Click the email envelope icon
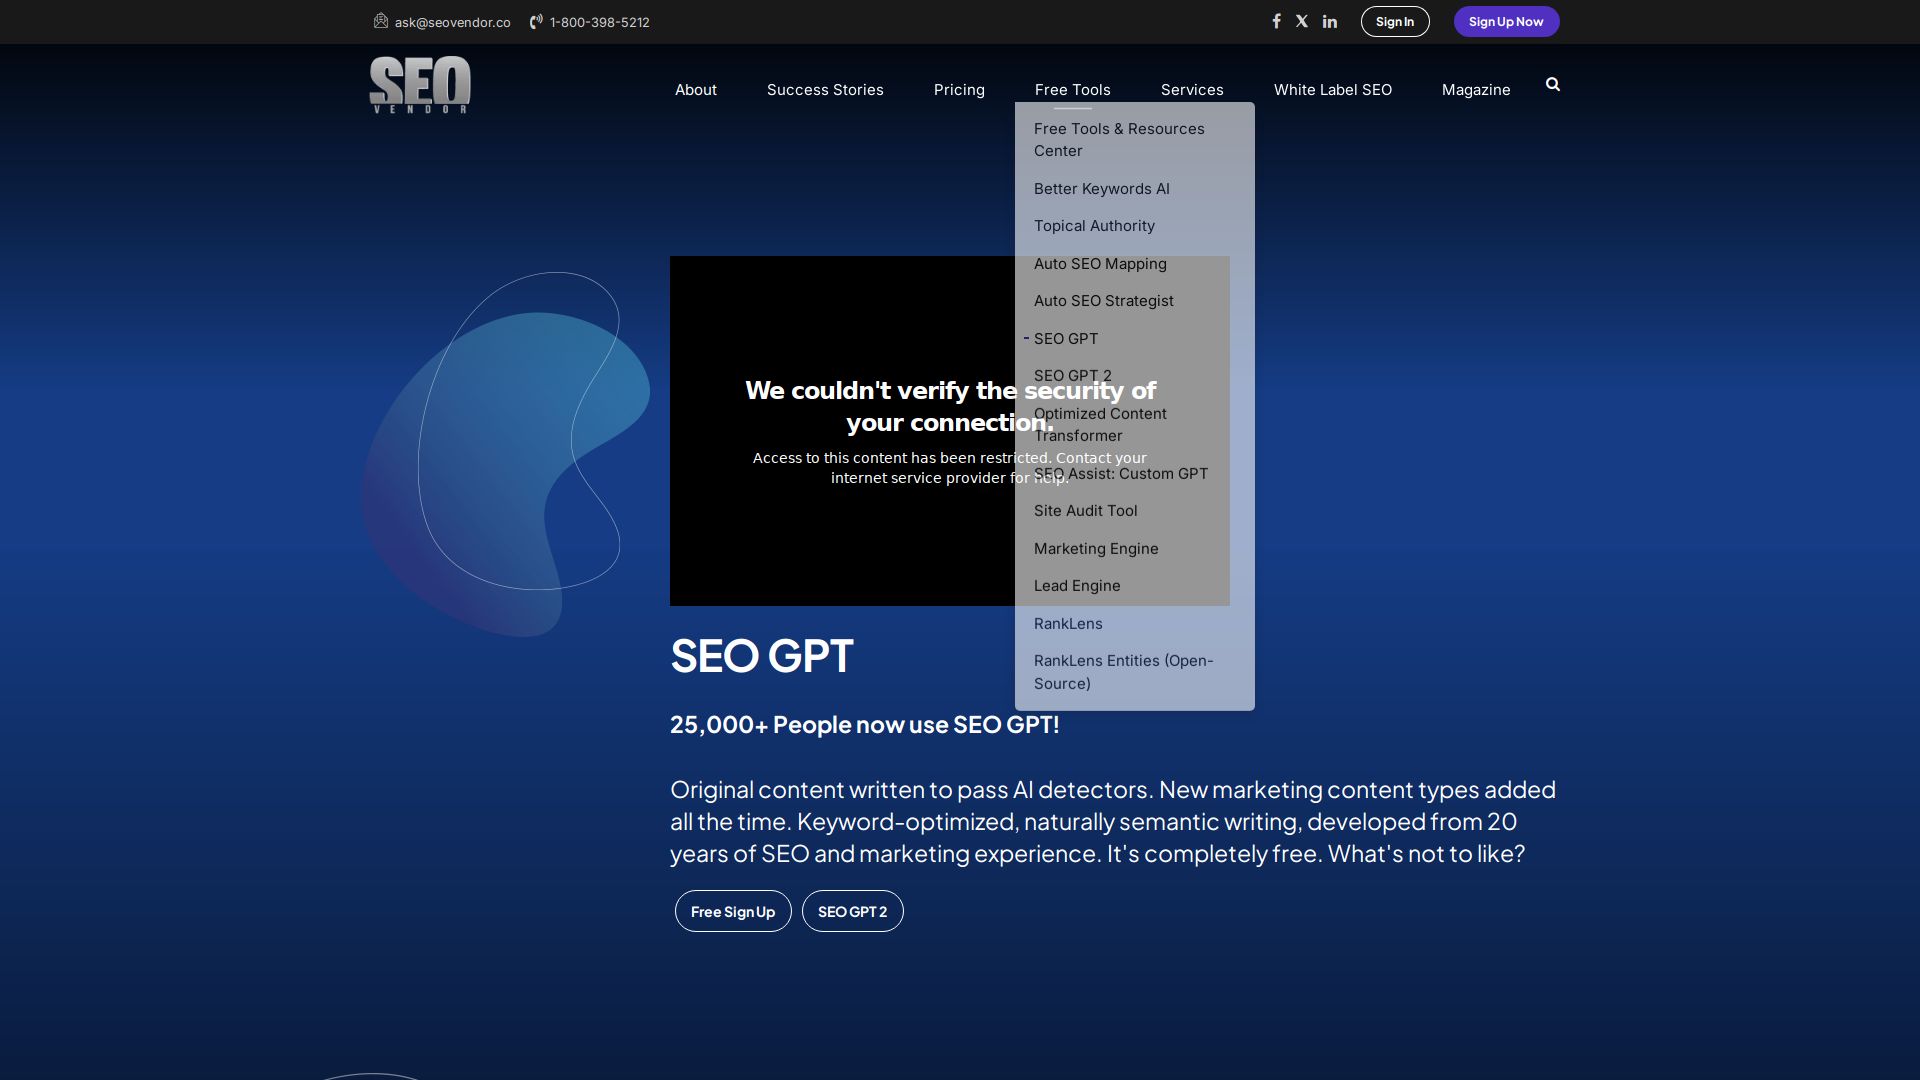 [x=380, y=21]
